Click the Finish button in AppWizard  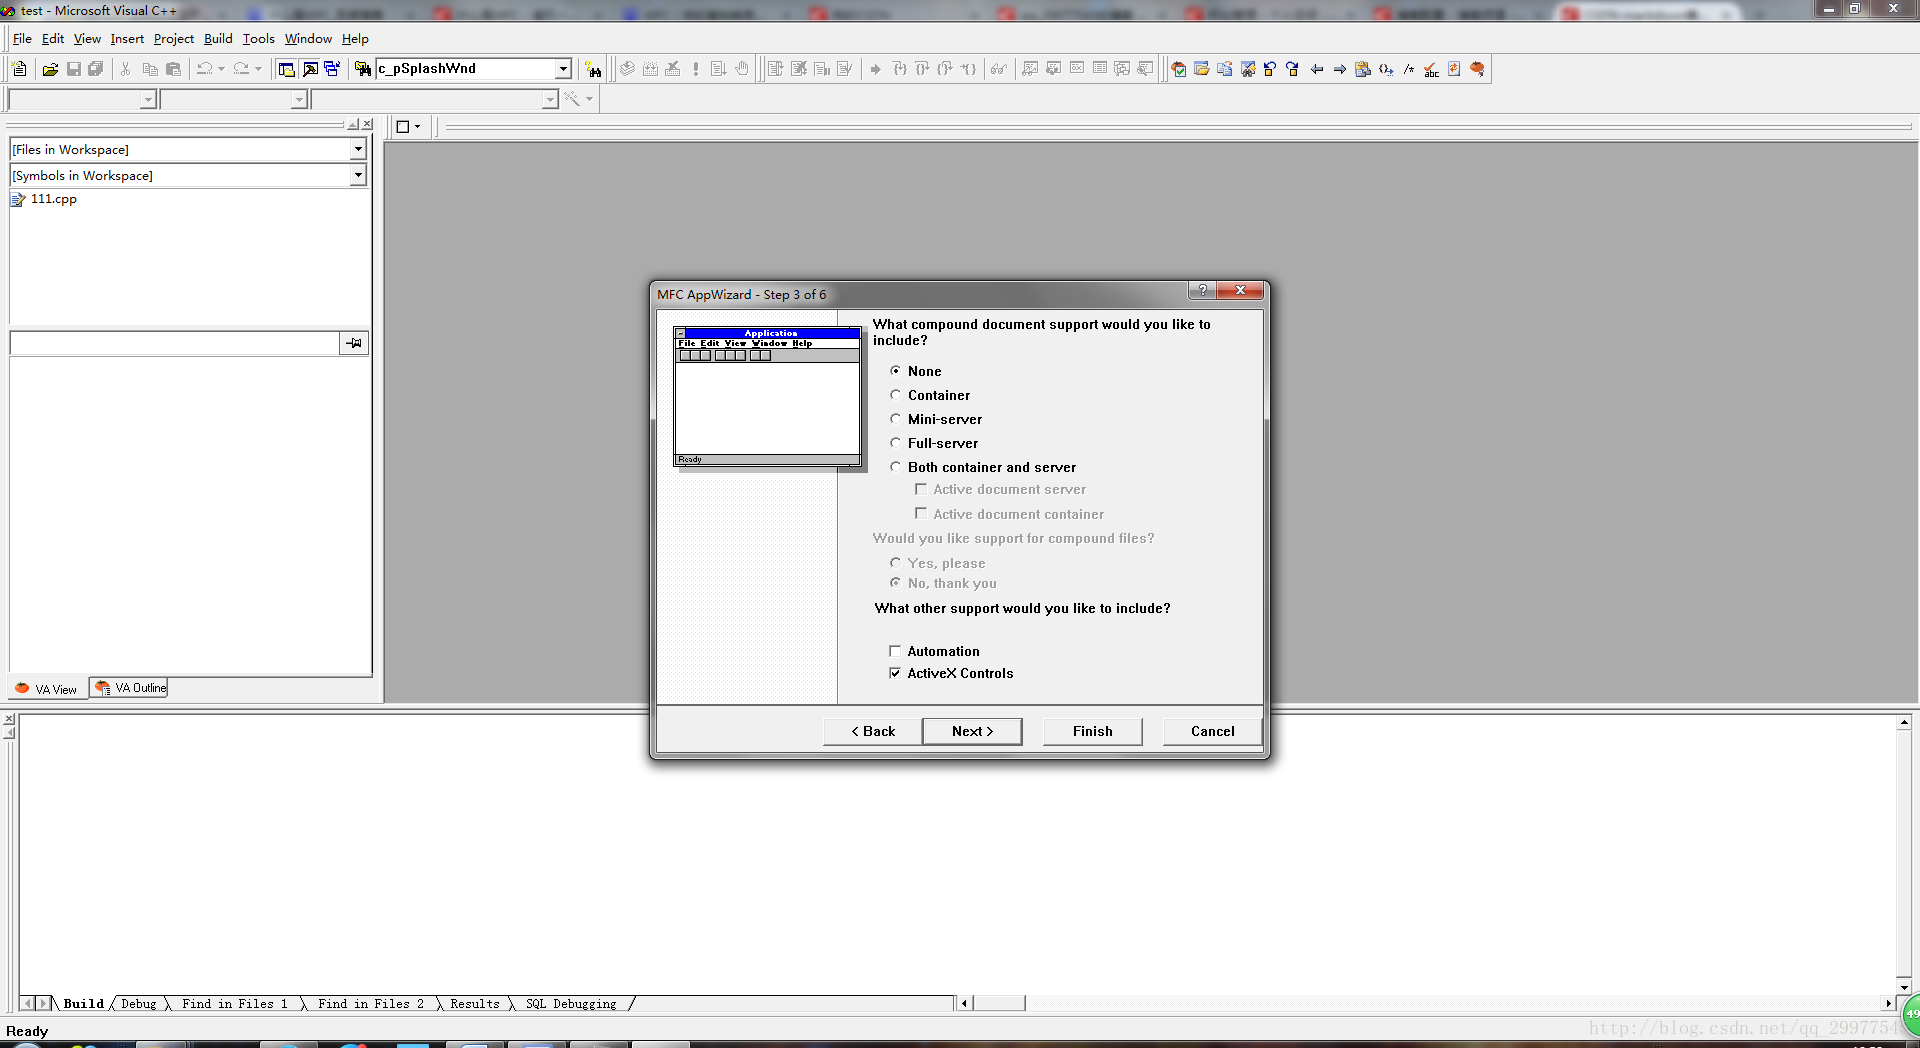tap(1093, 731)
